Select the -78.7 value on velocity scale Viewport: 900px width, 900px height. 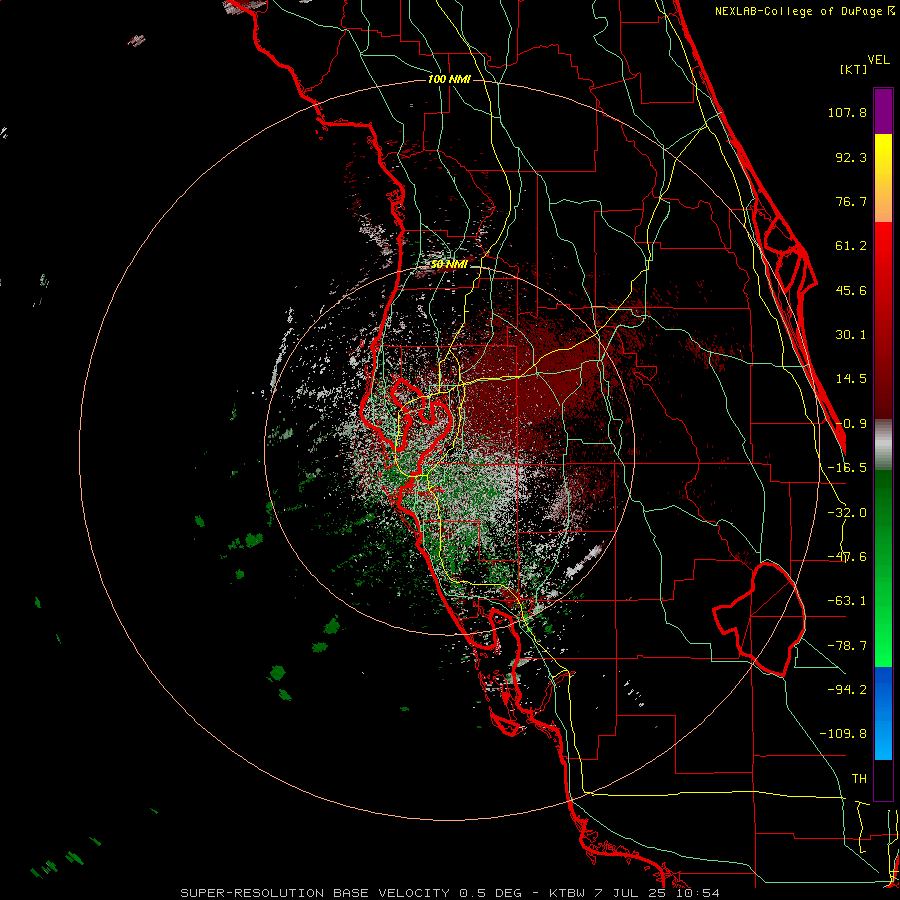coord(847,646)
